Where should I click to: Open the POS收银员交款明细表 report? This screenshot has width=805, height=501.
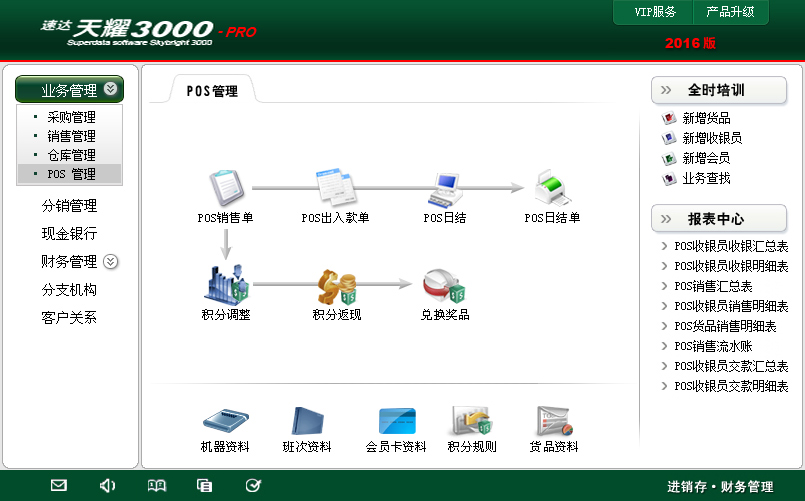click(x=731, y=386)
